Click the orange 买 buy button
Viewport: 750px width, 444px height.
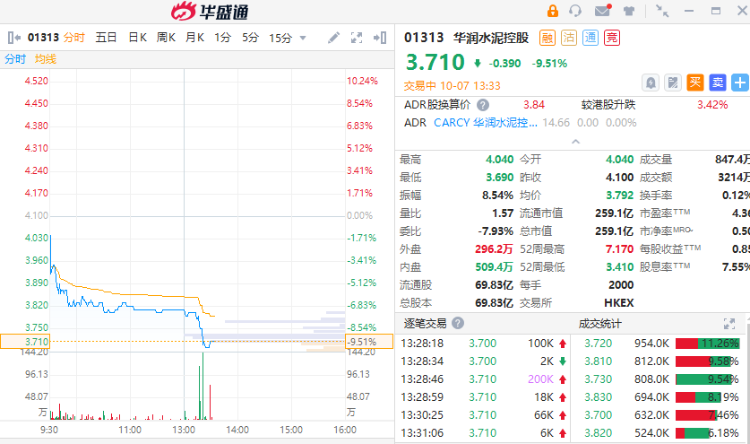tap(695, 83)
